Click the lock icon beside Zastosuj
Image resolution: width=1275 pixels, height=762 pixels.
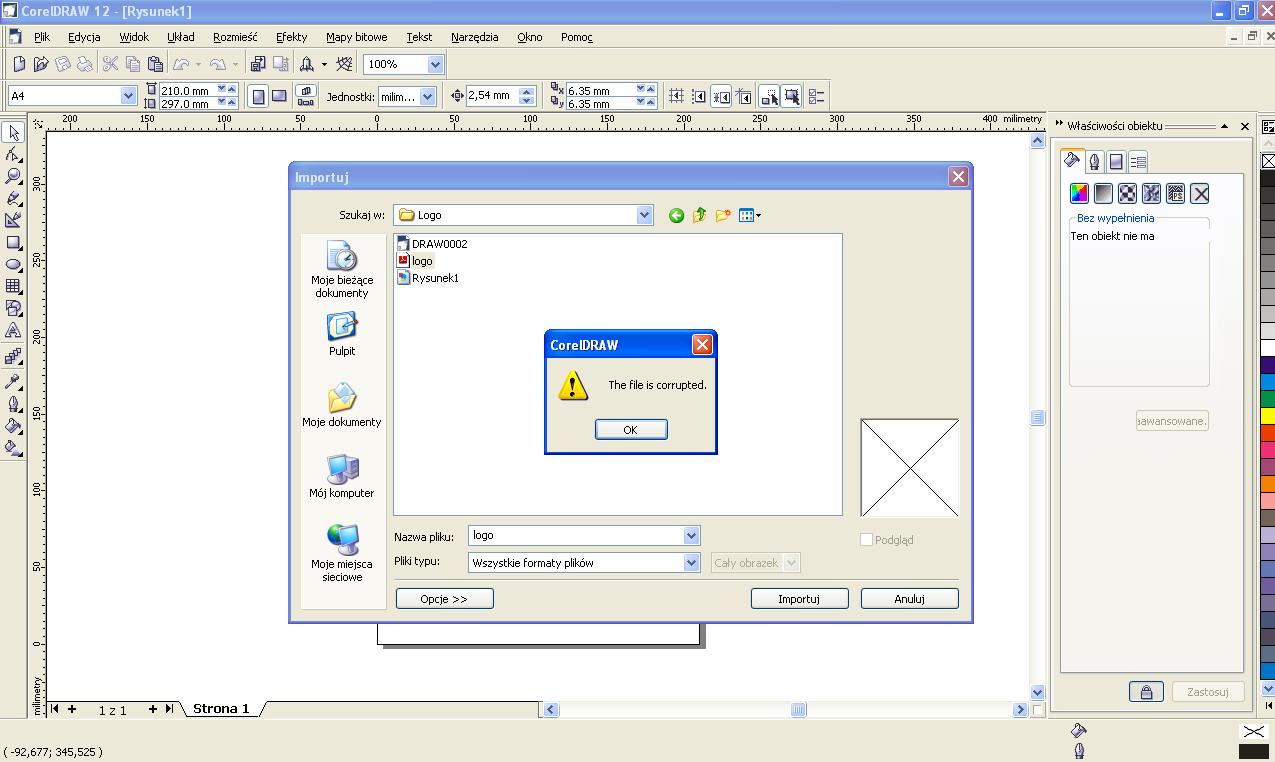tap(1146, 691)
